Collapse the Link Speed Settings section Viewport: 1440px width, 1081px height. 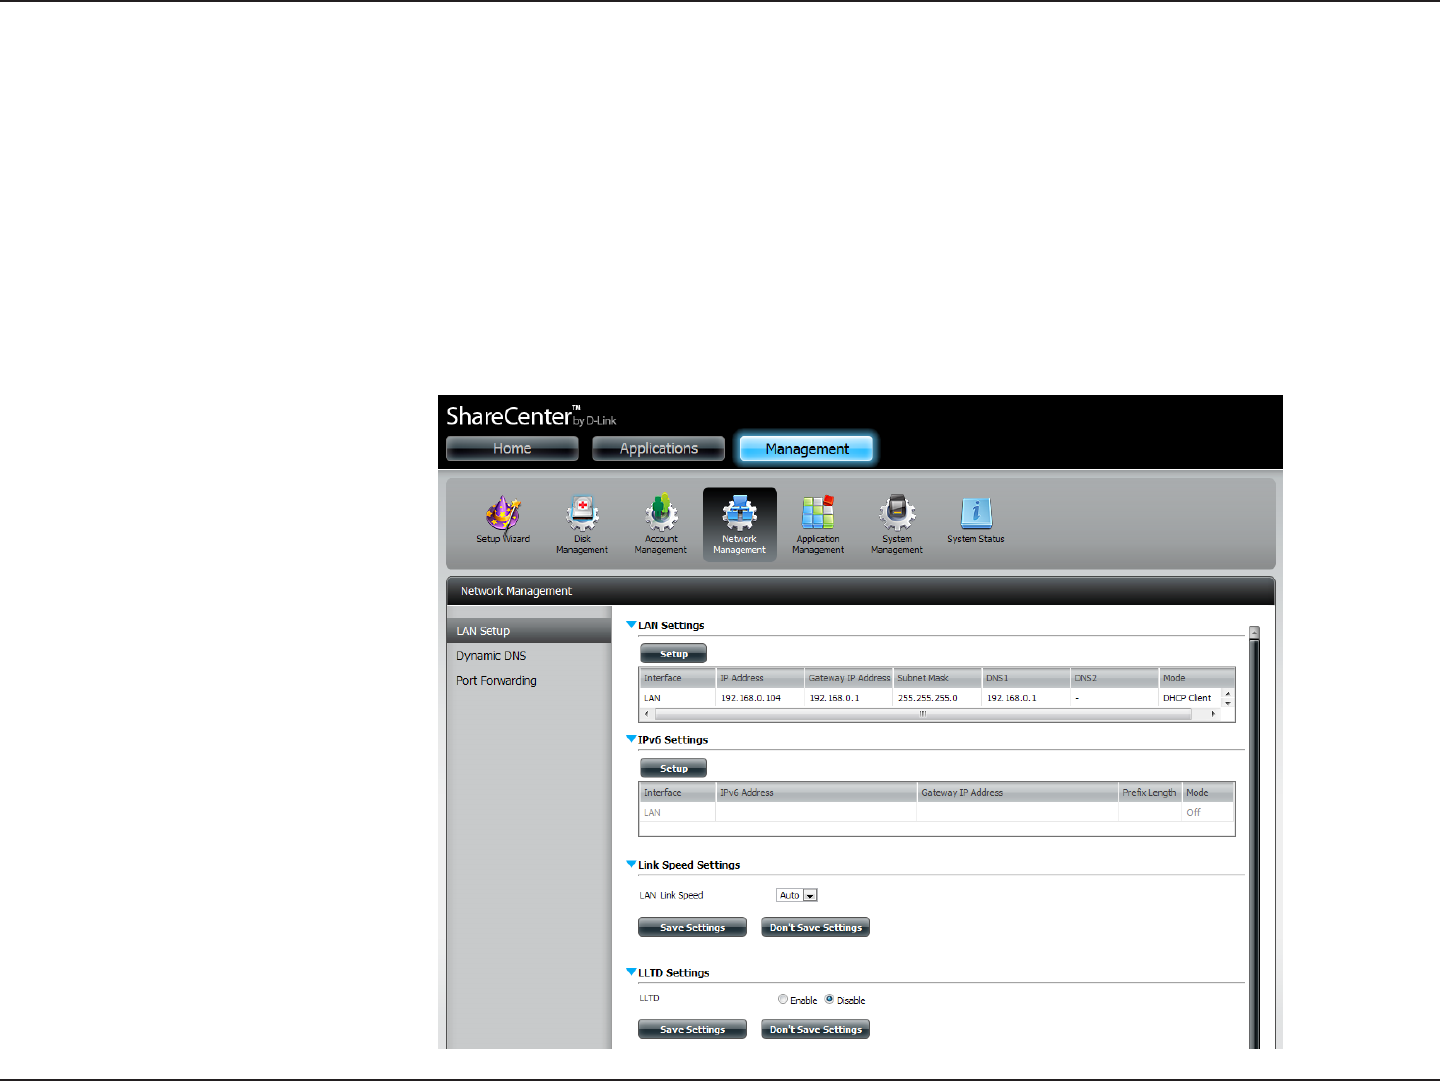coord(631,864)
